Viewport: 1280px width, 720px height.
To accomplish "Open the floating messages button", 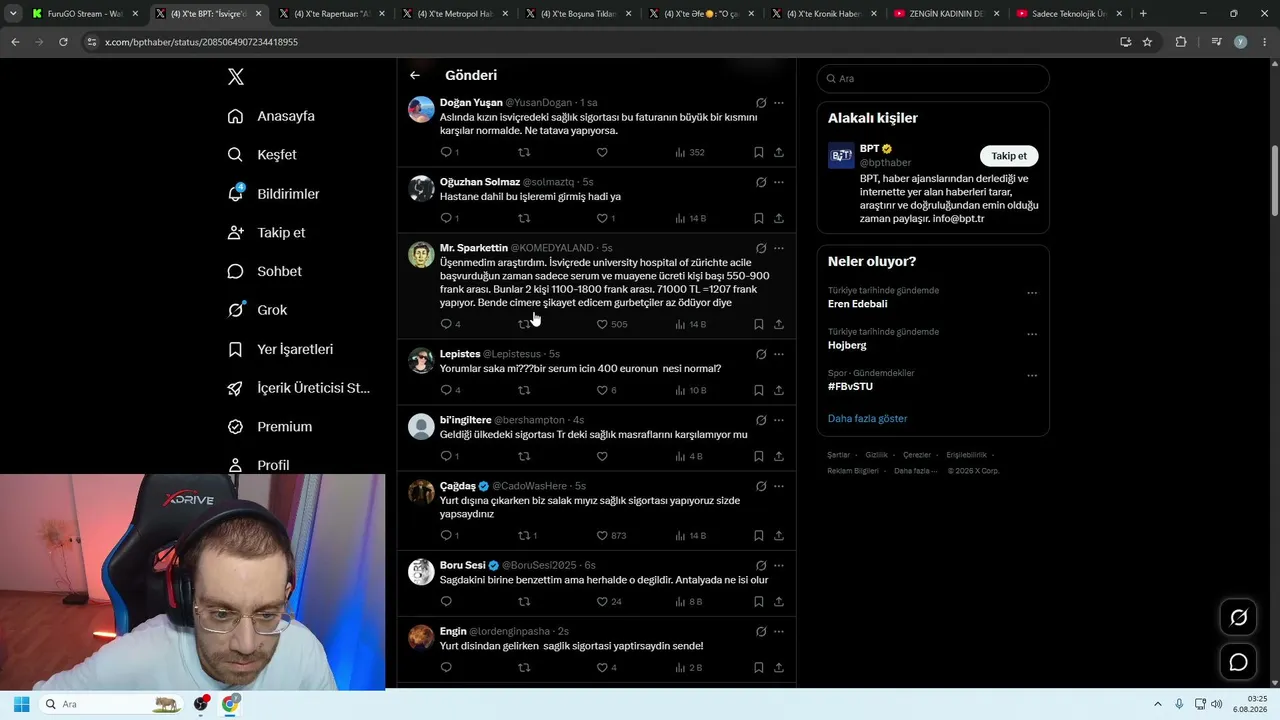I will point(1238,662).
